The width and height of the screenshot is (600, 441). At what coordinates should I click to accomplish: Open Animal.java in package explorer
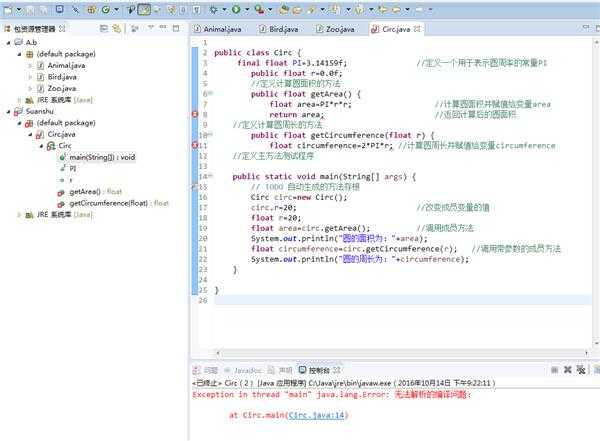tap(66, 65)
